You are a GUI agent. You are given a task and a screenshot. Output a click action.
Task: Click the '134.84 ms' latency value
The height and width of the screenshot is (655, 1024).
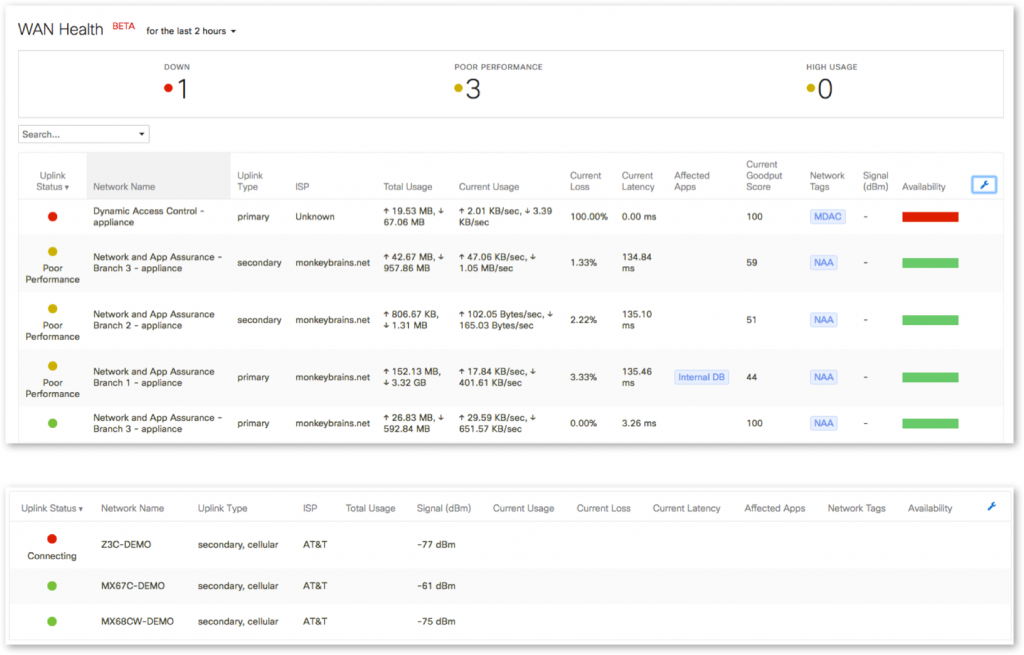pos(637,263)
